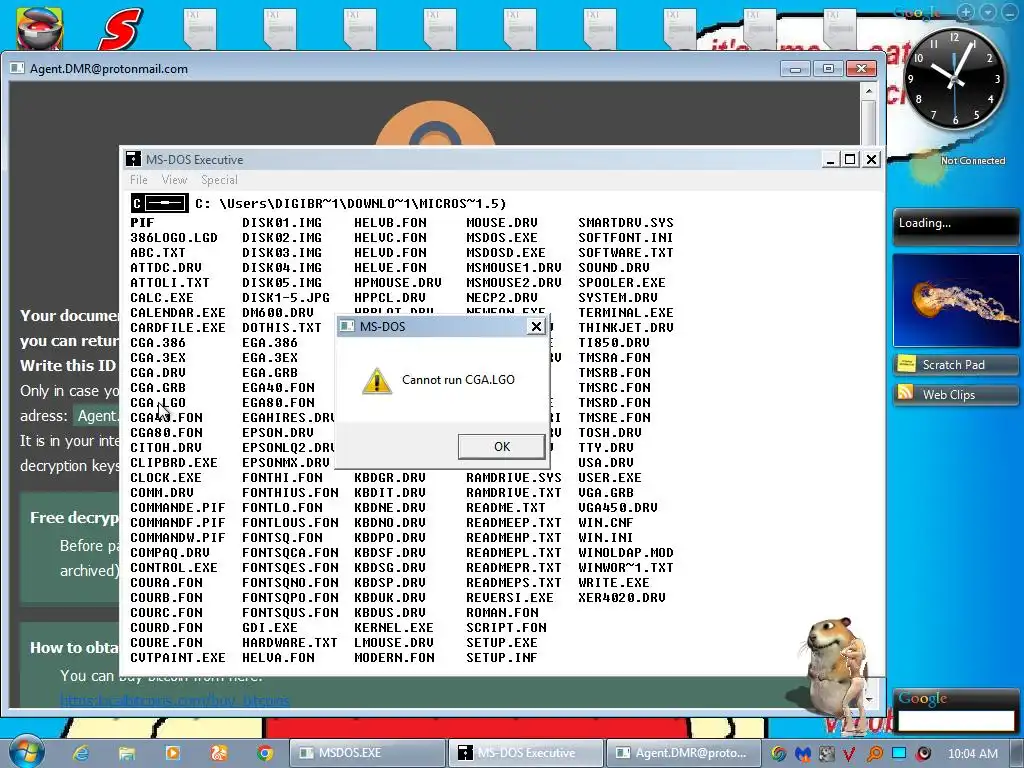Open the View menu in MS-DOS Executive
Image resolution: width=1024 pixels, height=768 pixels.
[174, 180]
